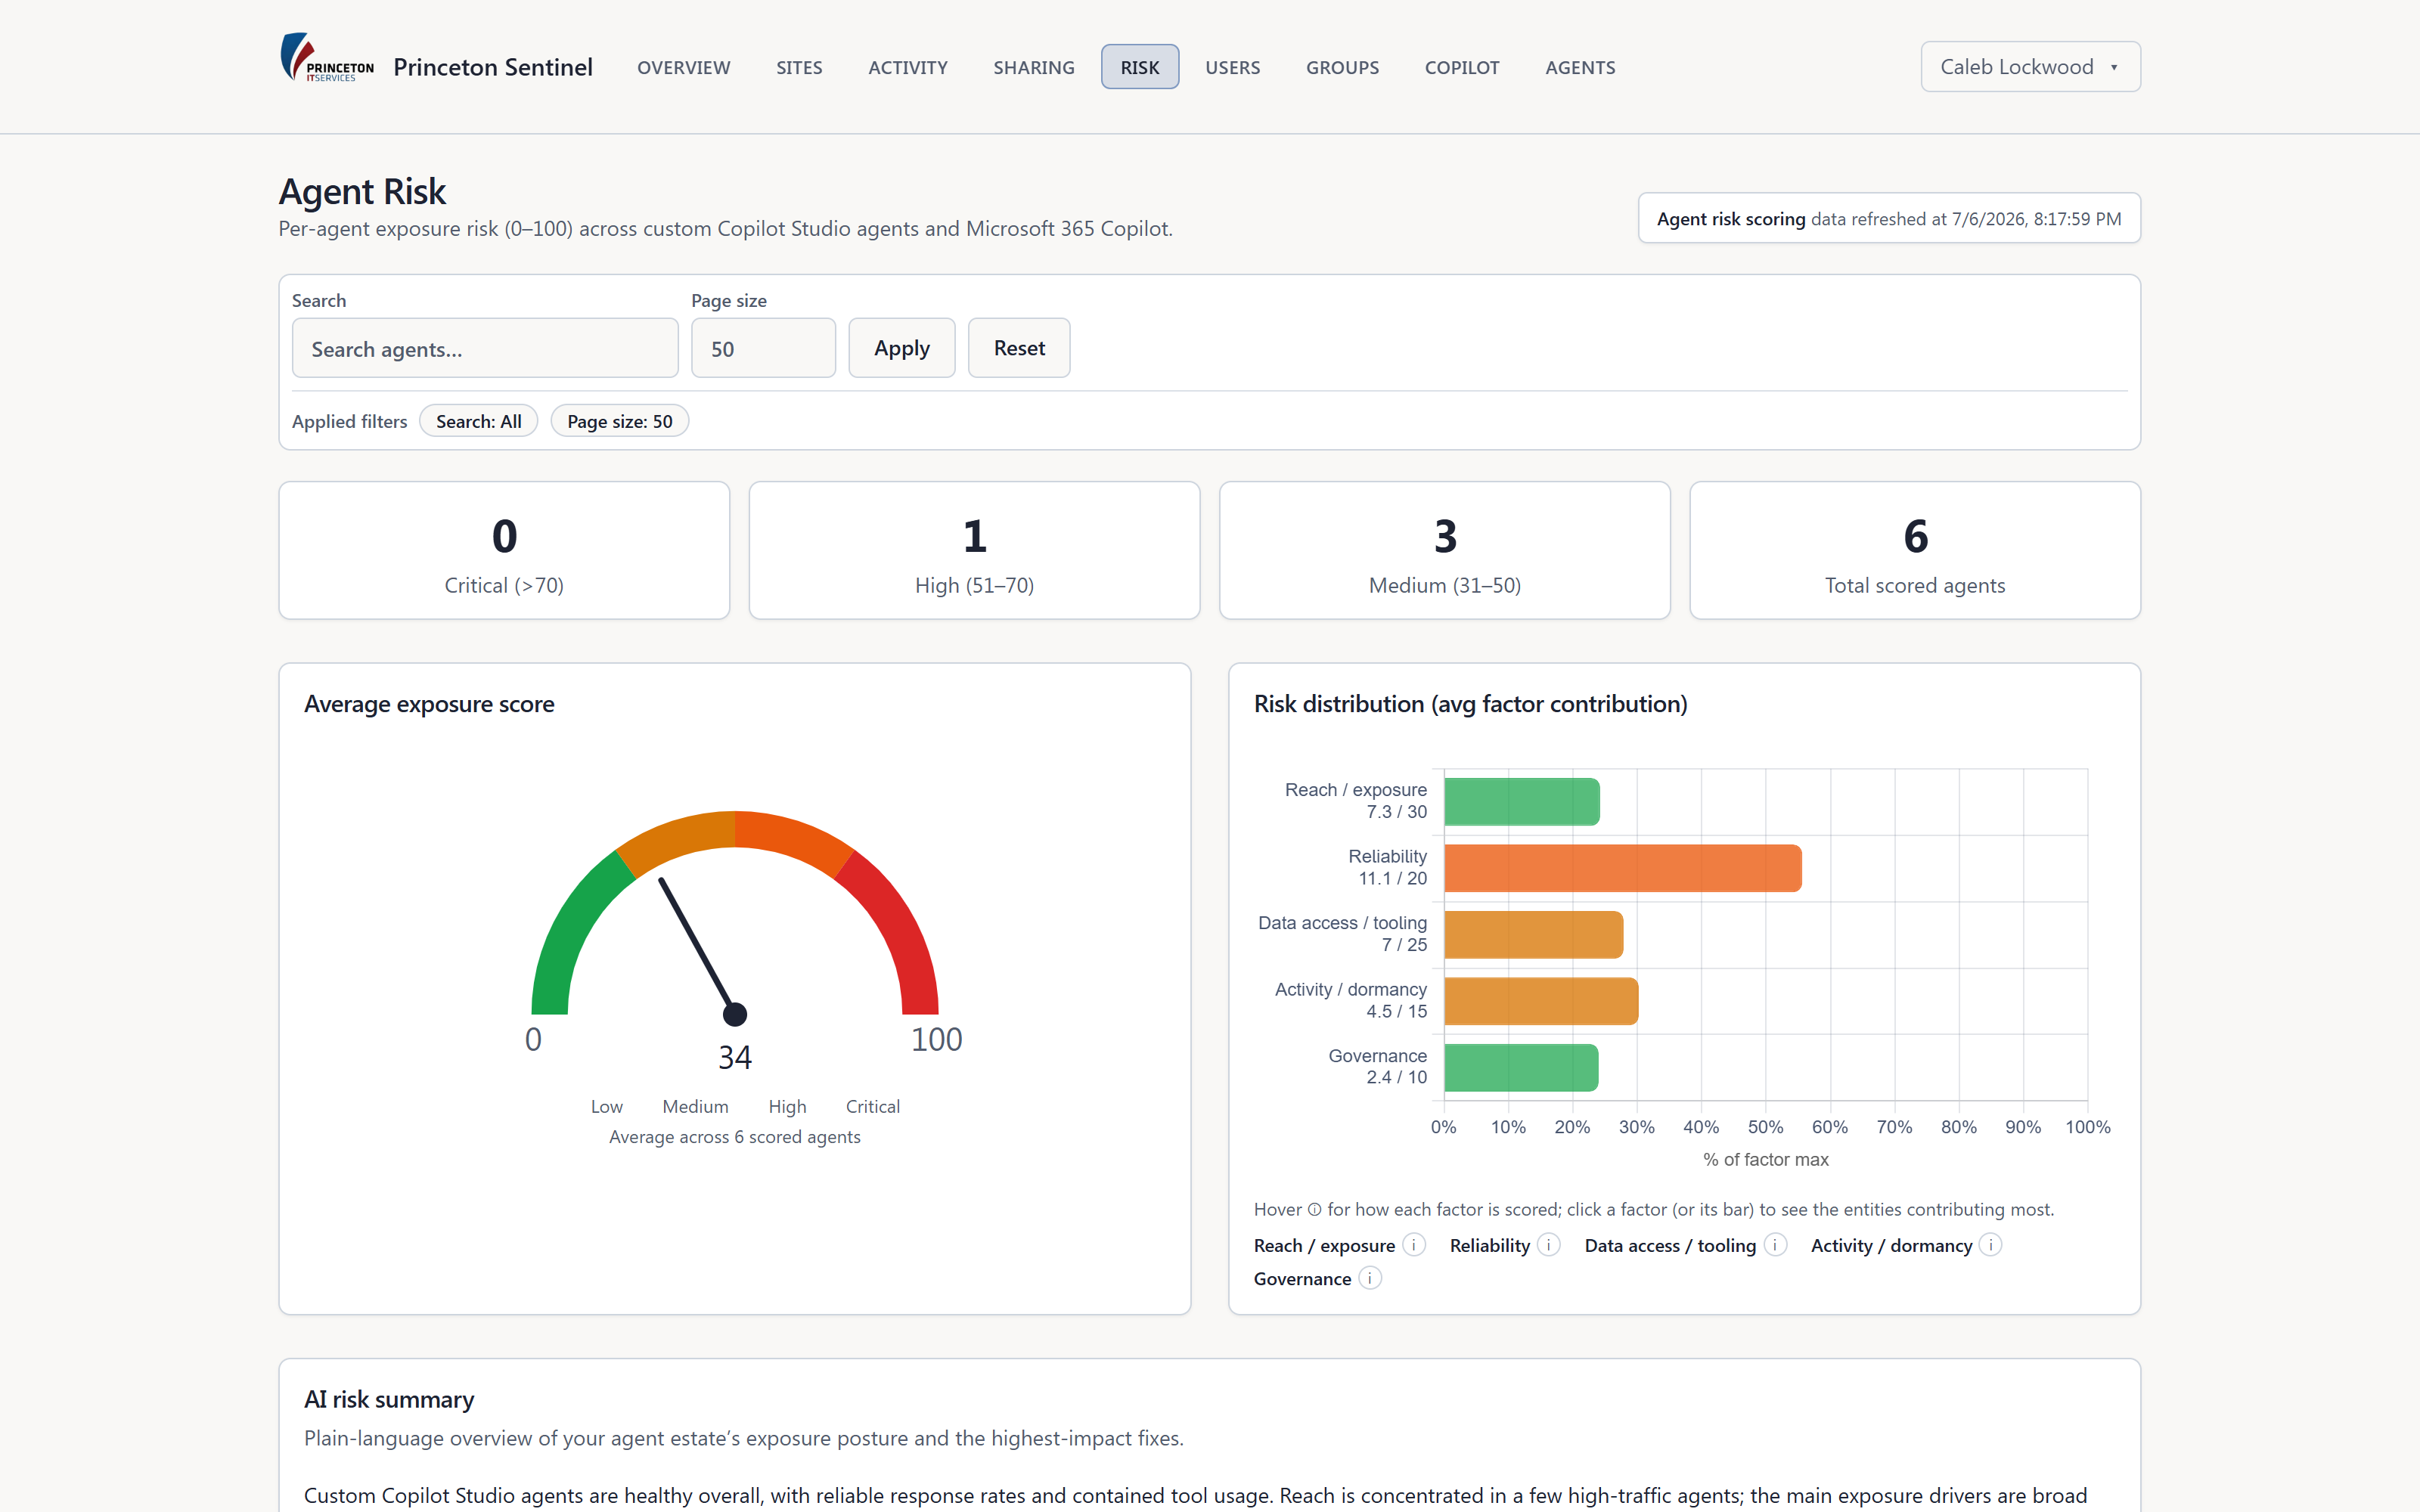
Task: Click the Page size field
Action: (x=763, y=348)
